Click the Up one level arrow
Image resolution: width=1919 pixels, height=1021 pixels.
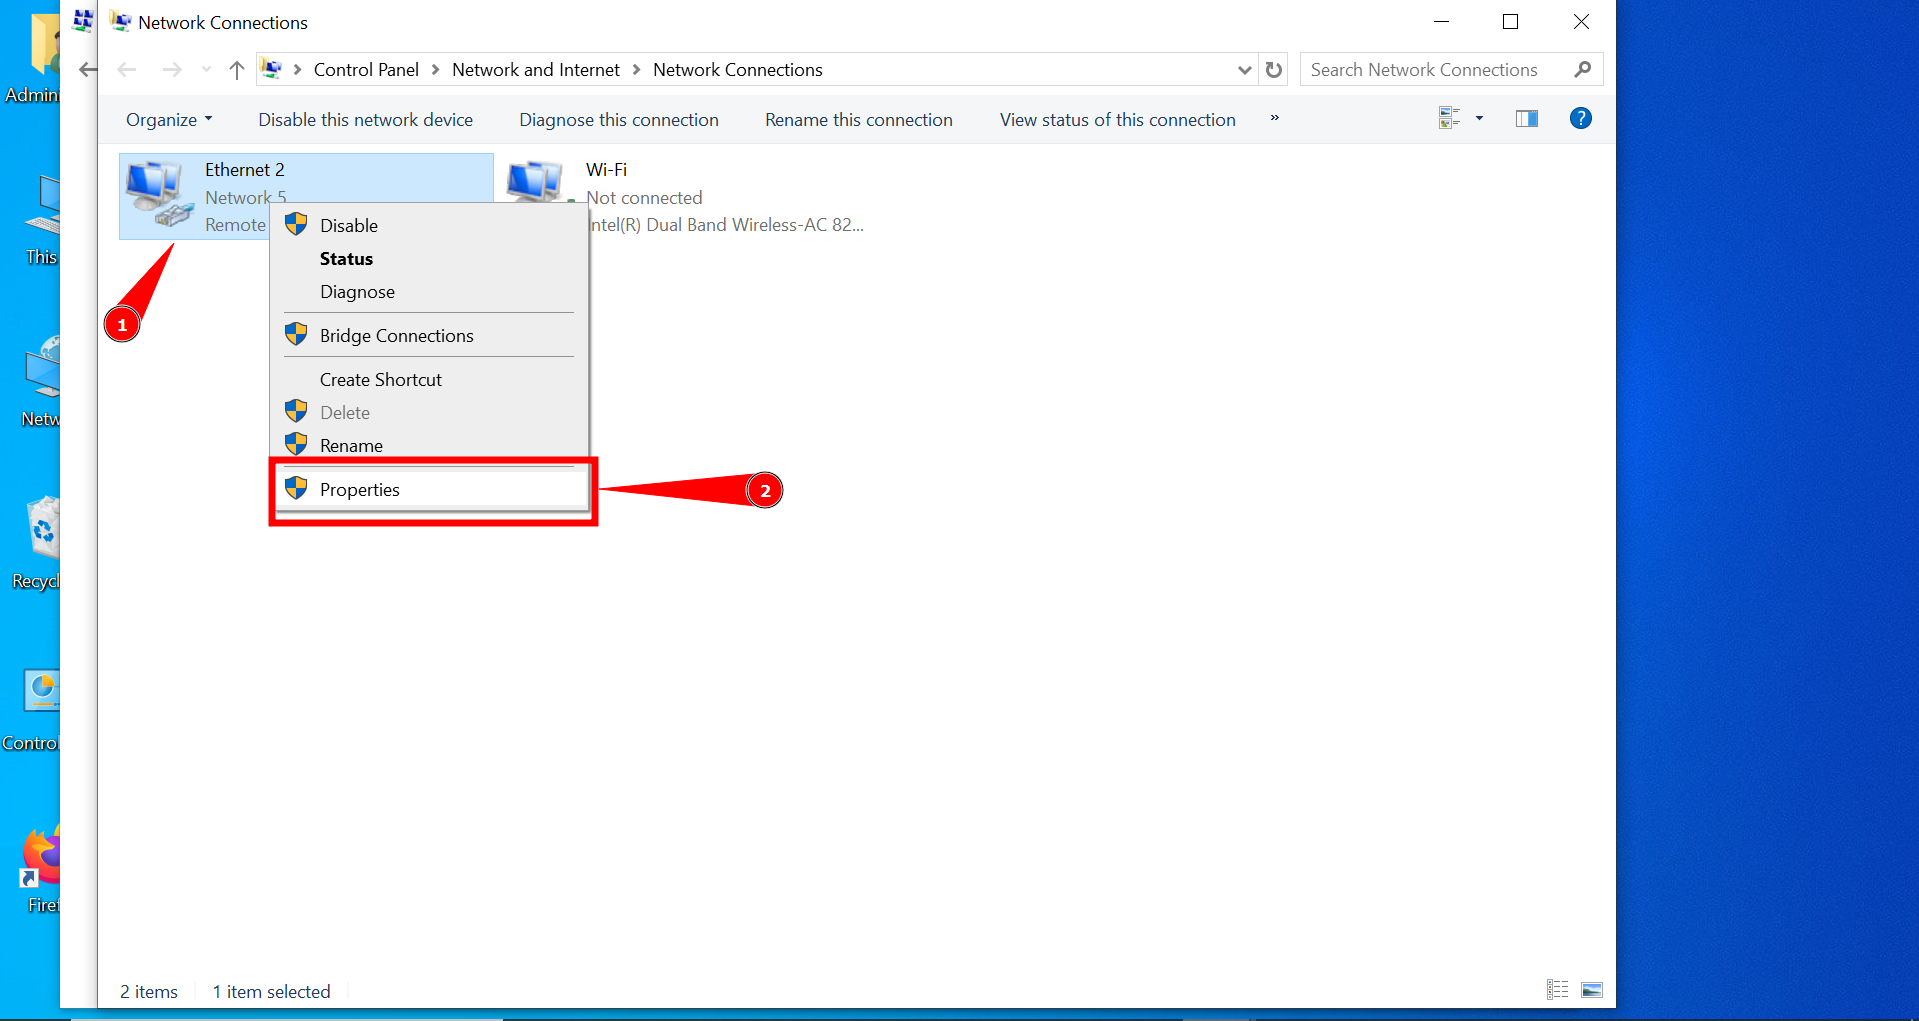(236, 70)
